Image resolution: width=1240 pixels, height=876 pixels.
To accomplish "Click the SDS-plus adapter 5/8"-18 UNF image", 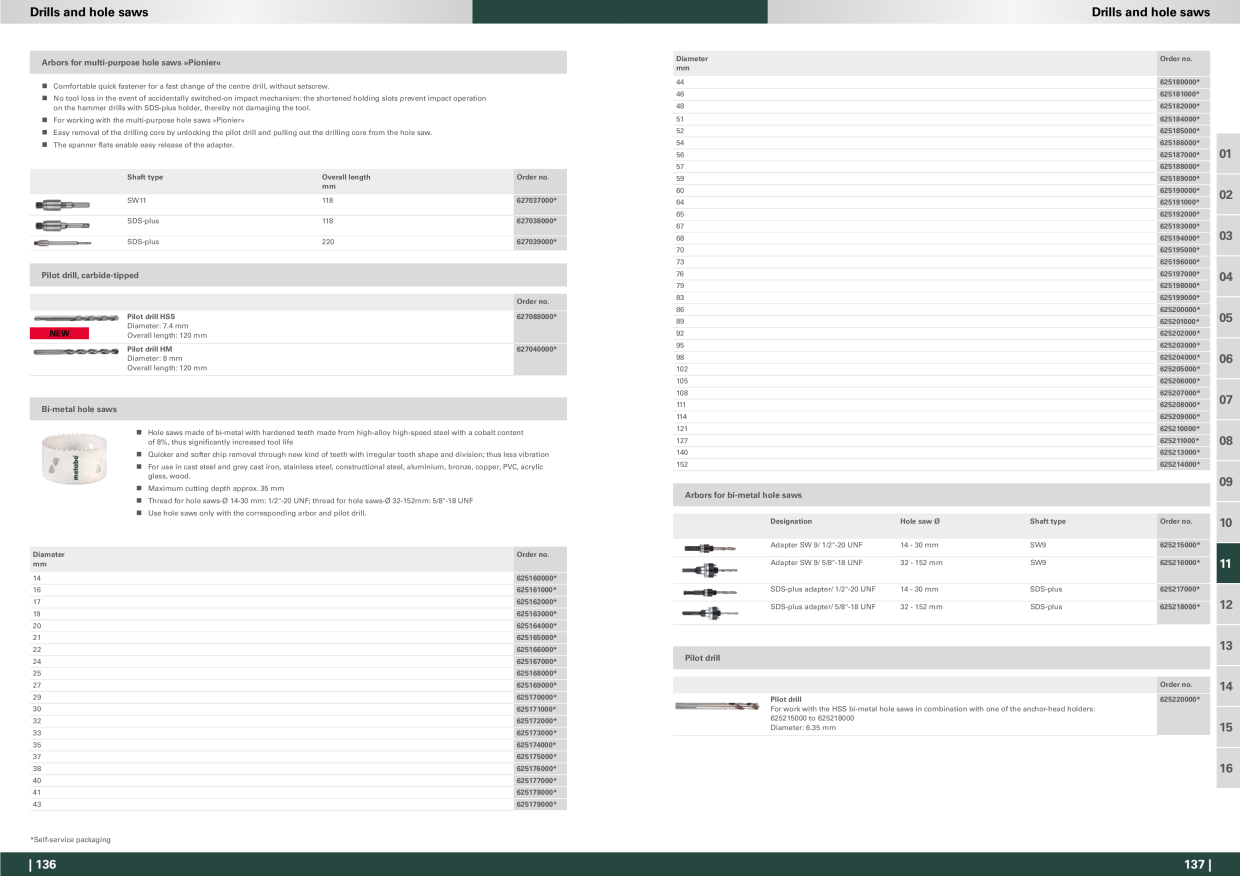I will click(709, 612).
